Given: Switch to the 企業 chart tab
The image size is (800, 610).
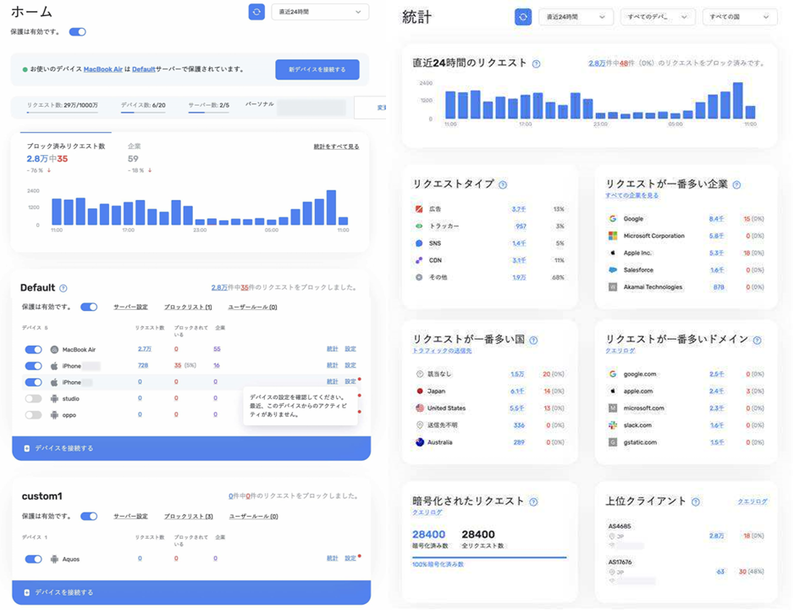Looking at the screenshot, I should [x=134, y=146].
